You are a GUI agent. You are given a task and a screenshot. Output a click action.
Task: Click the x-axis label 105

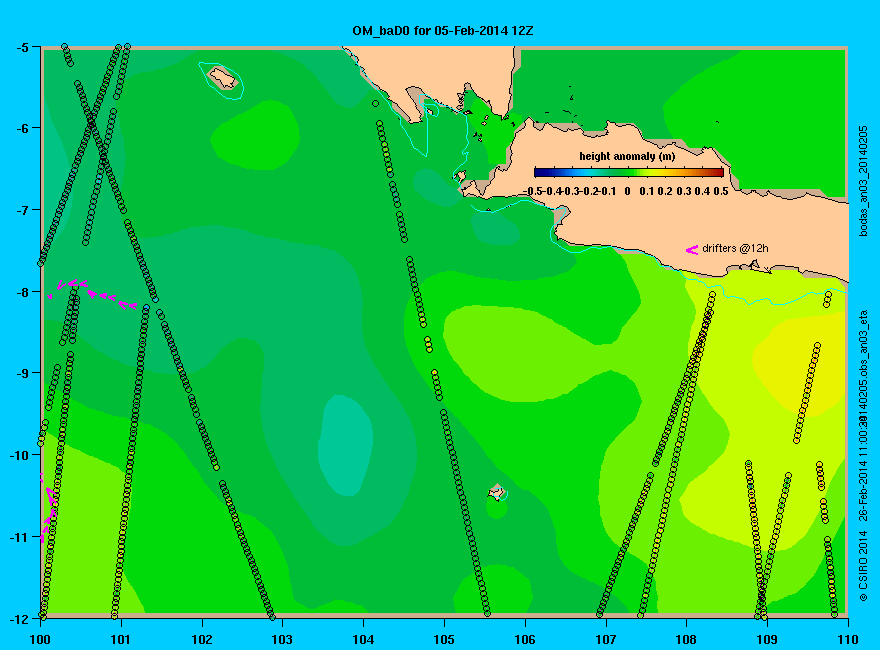pos(444,639)
